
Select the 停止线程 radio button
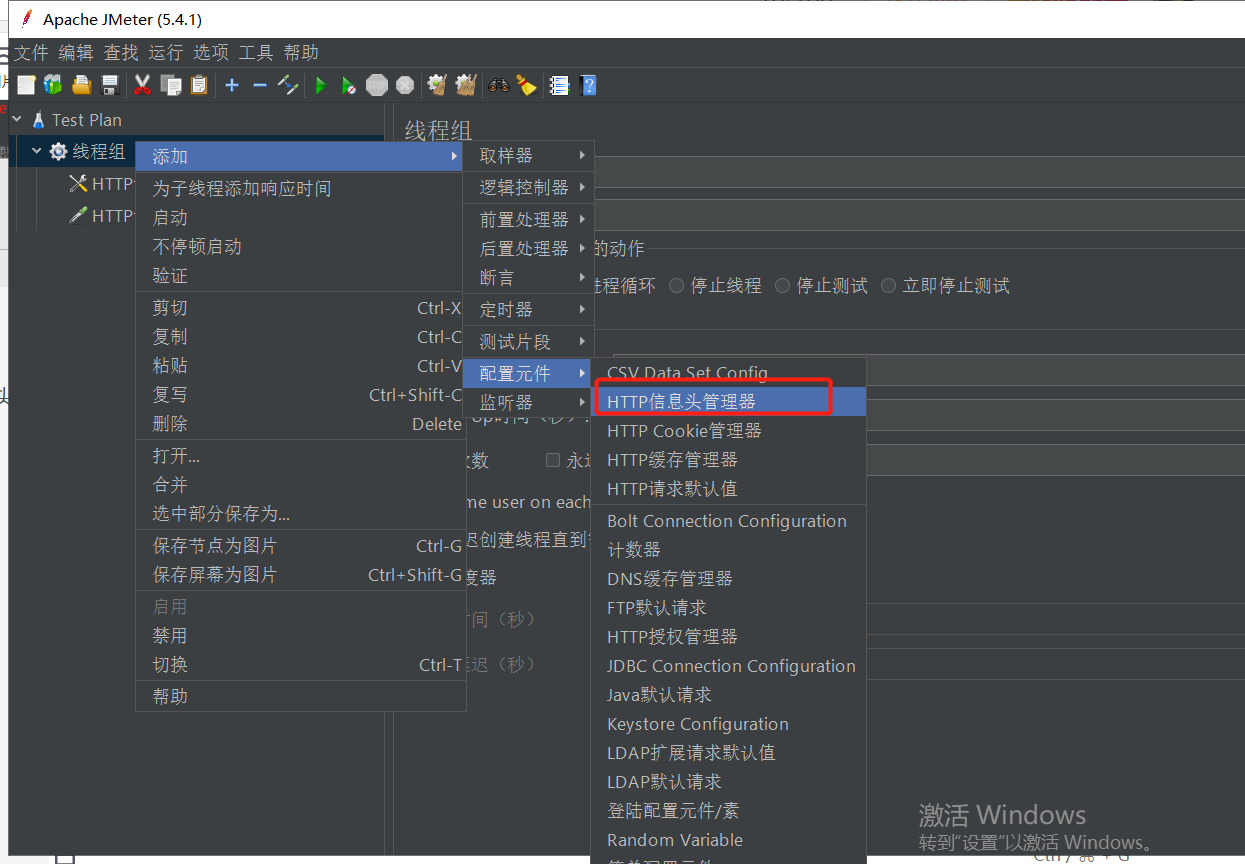676,286
